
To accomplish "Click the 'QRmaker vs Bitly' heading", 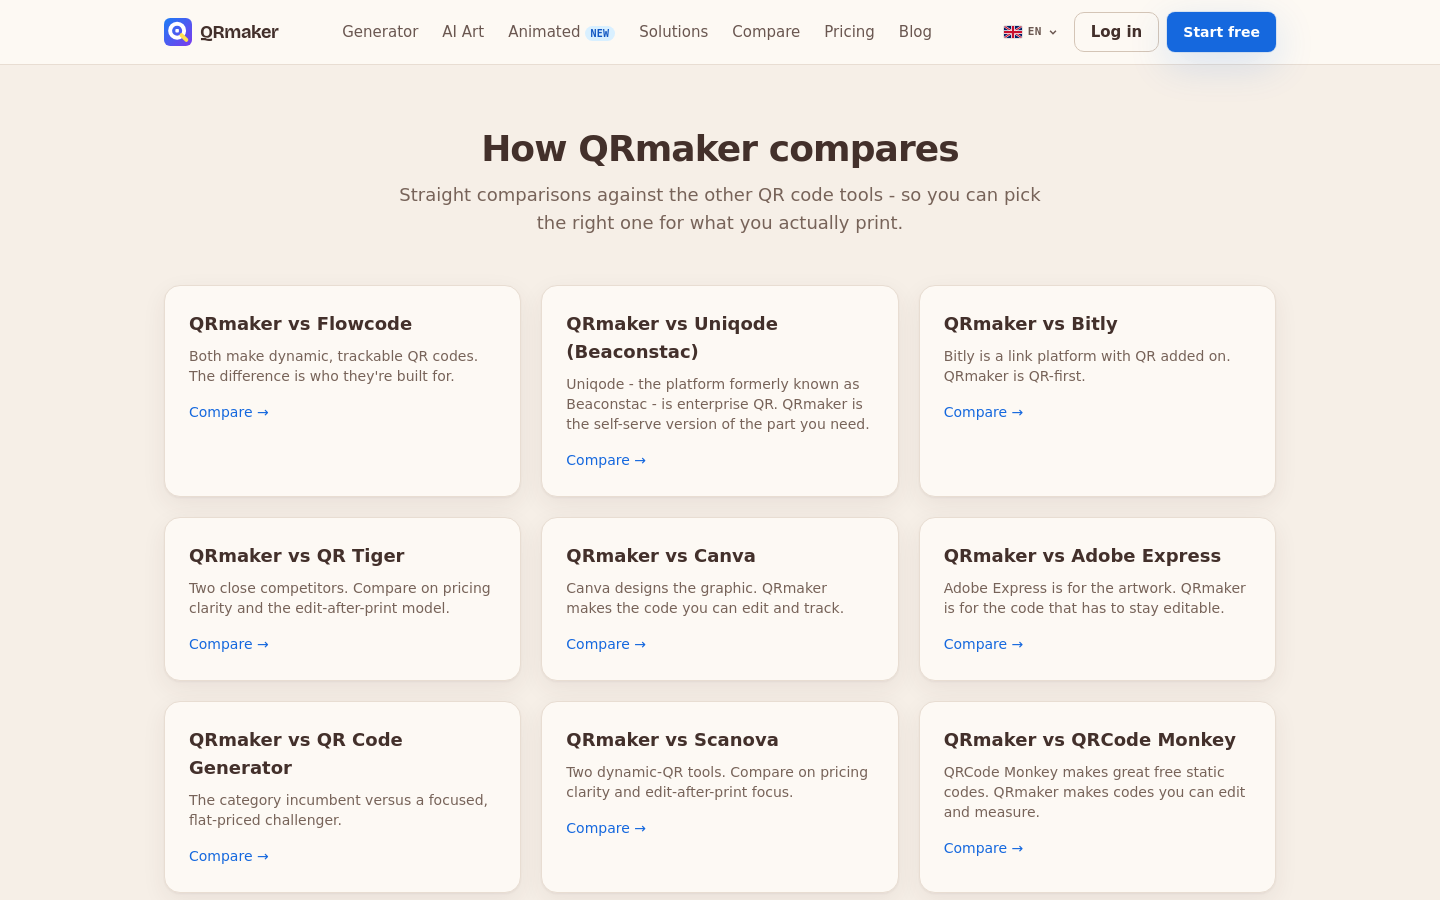I will 1030,324.
